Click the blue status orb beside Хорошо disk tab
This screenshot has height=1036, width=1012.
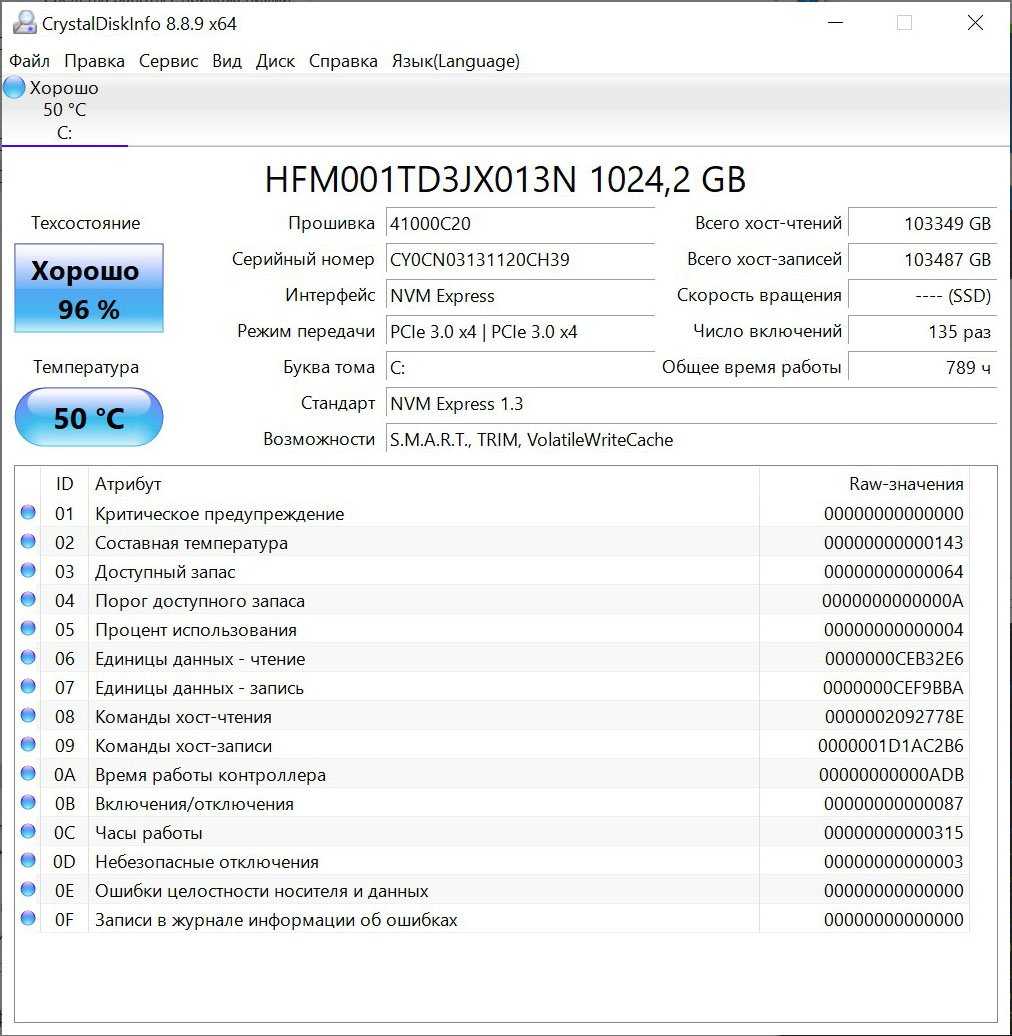coord(14,88)
